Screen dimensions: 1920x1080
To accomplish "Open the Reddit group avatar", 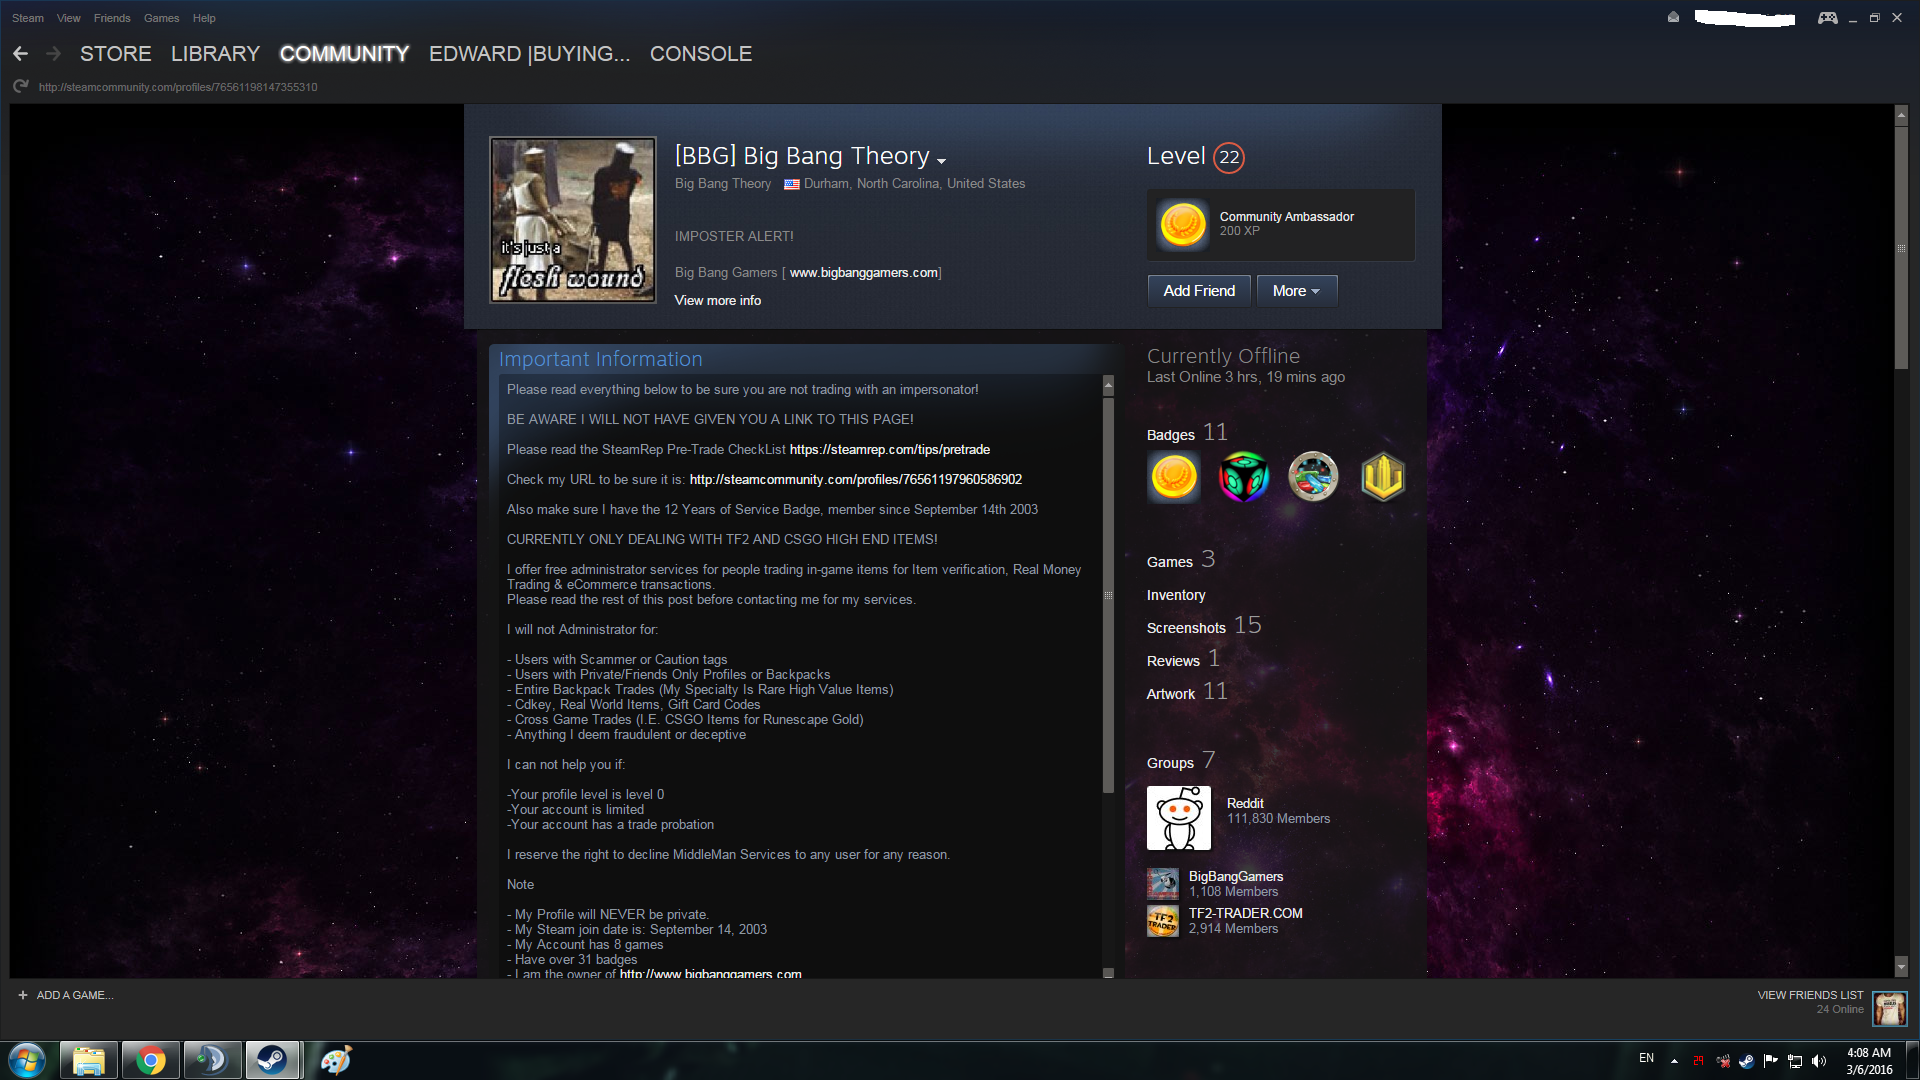I will [1178, 818].
